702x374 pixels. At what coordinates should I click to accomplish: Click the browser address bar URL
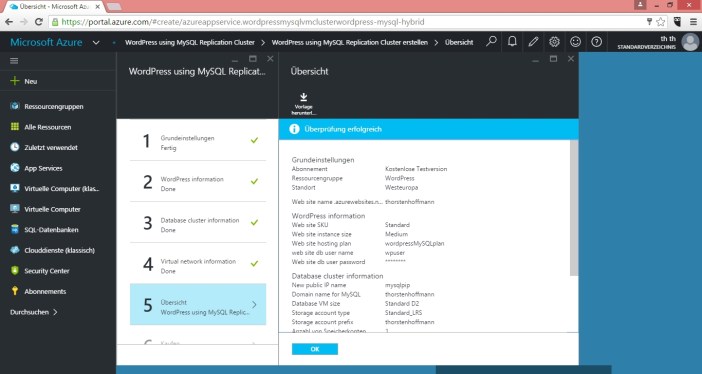click(243, 21)
